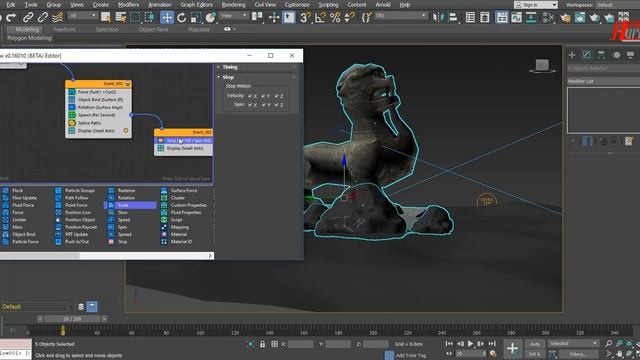Click the X coordinate input field
Viewport: 640px width, 360px height.
(300, 344)
